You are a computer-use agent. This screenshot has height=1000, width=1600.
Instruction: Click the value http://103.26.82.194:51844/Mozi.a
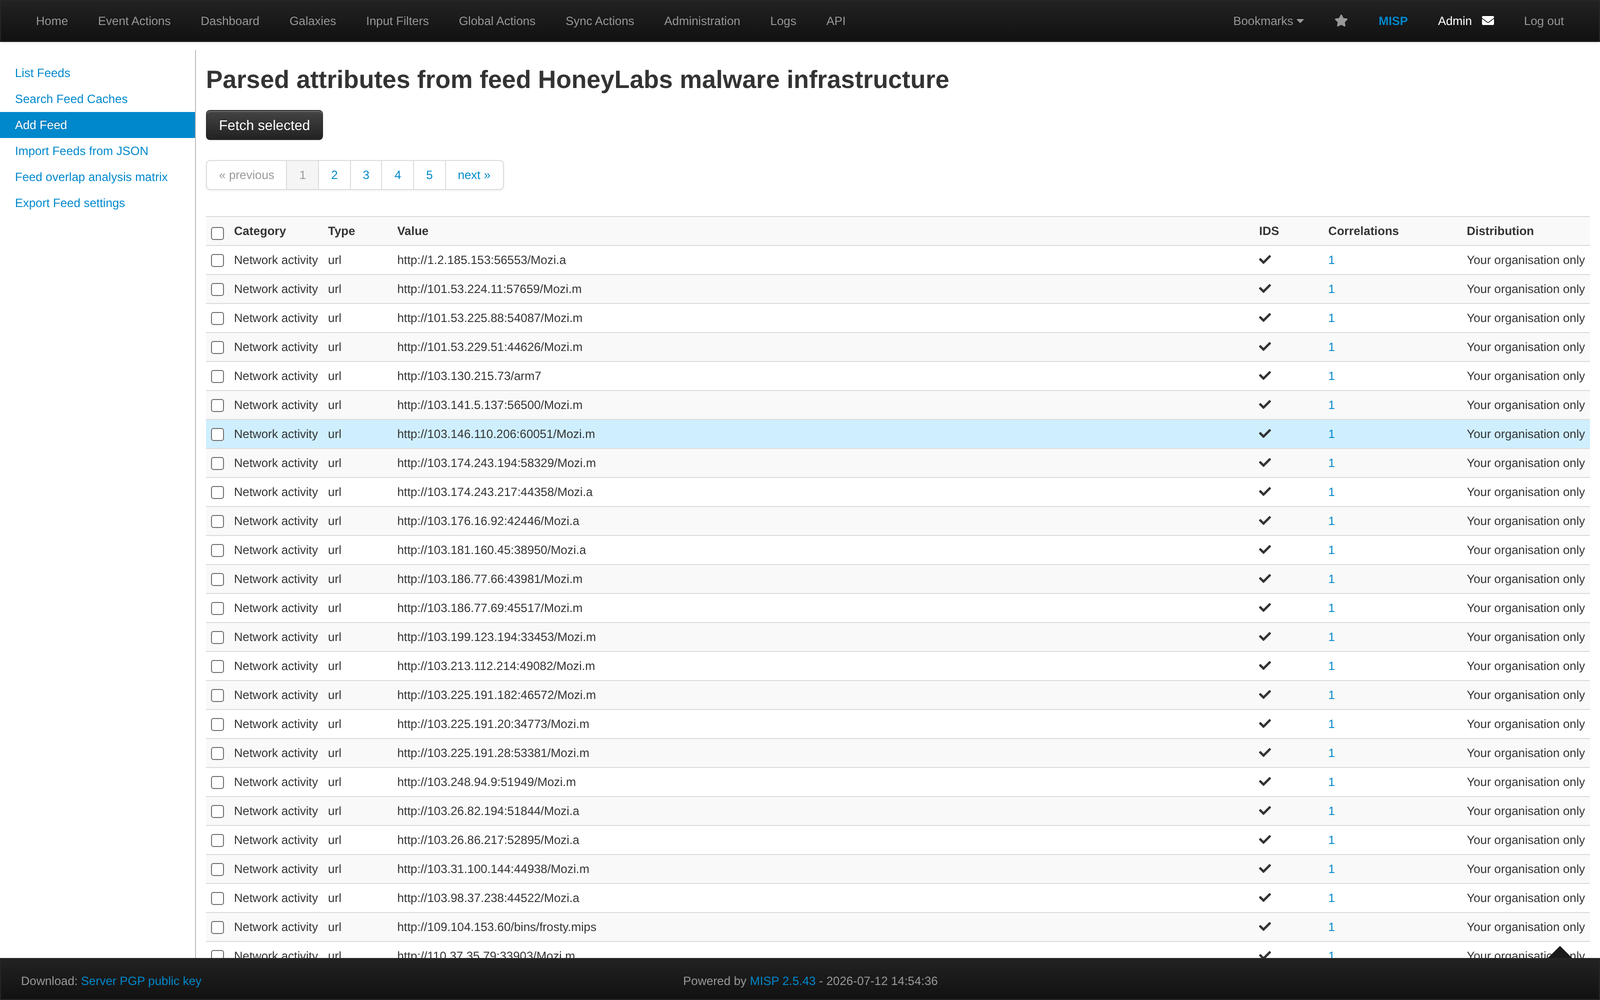pos(488,811)
